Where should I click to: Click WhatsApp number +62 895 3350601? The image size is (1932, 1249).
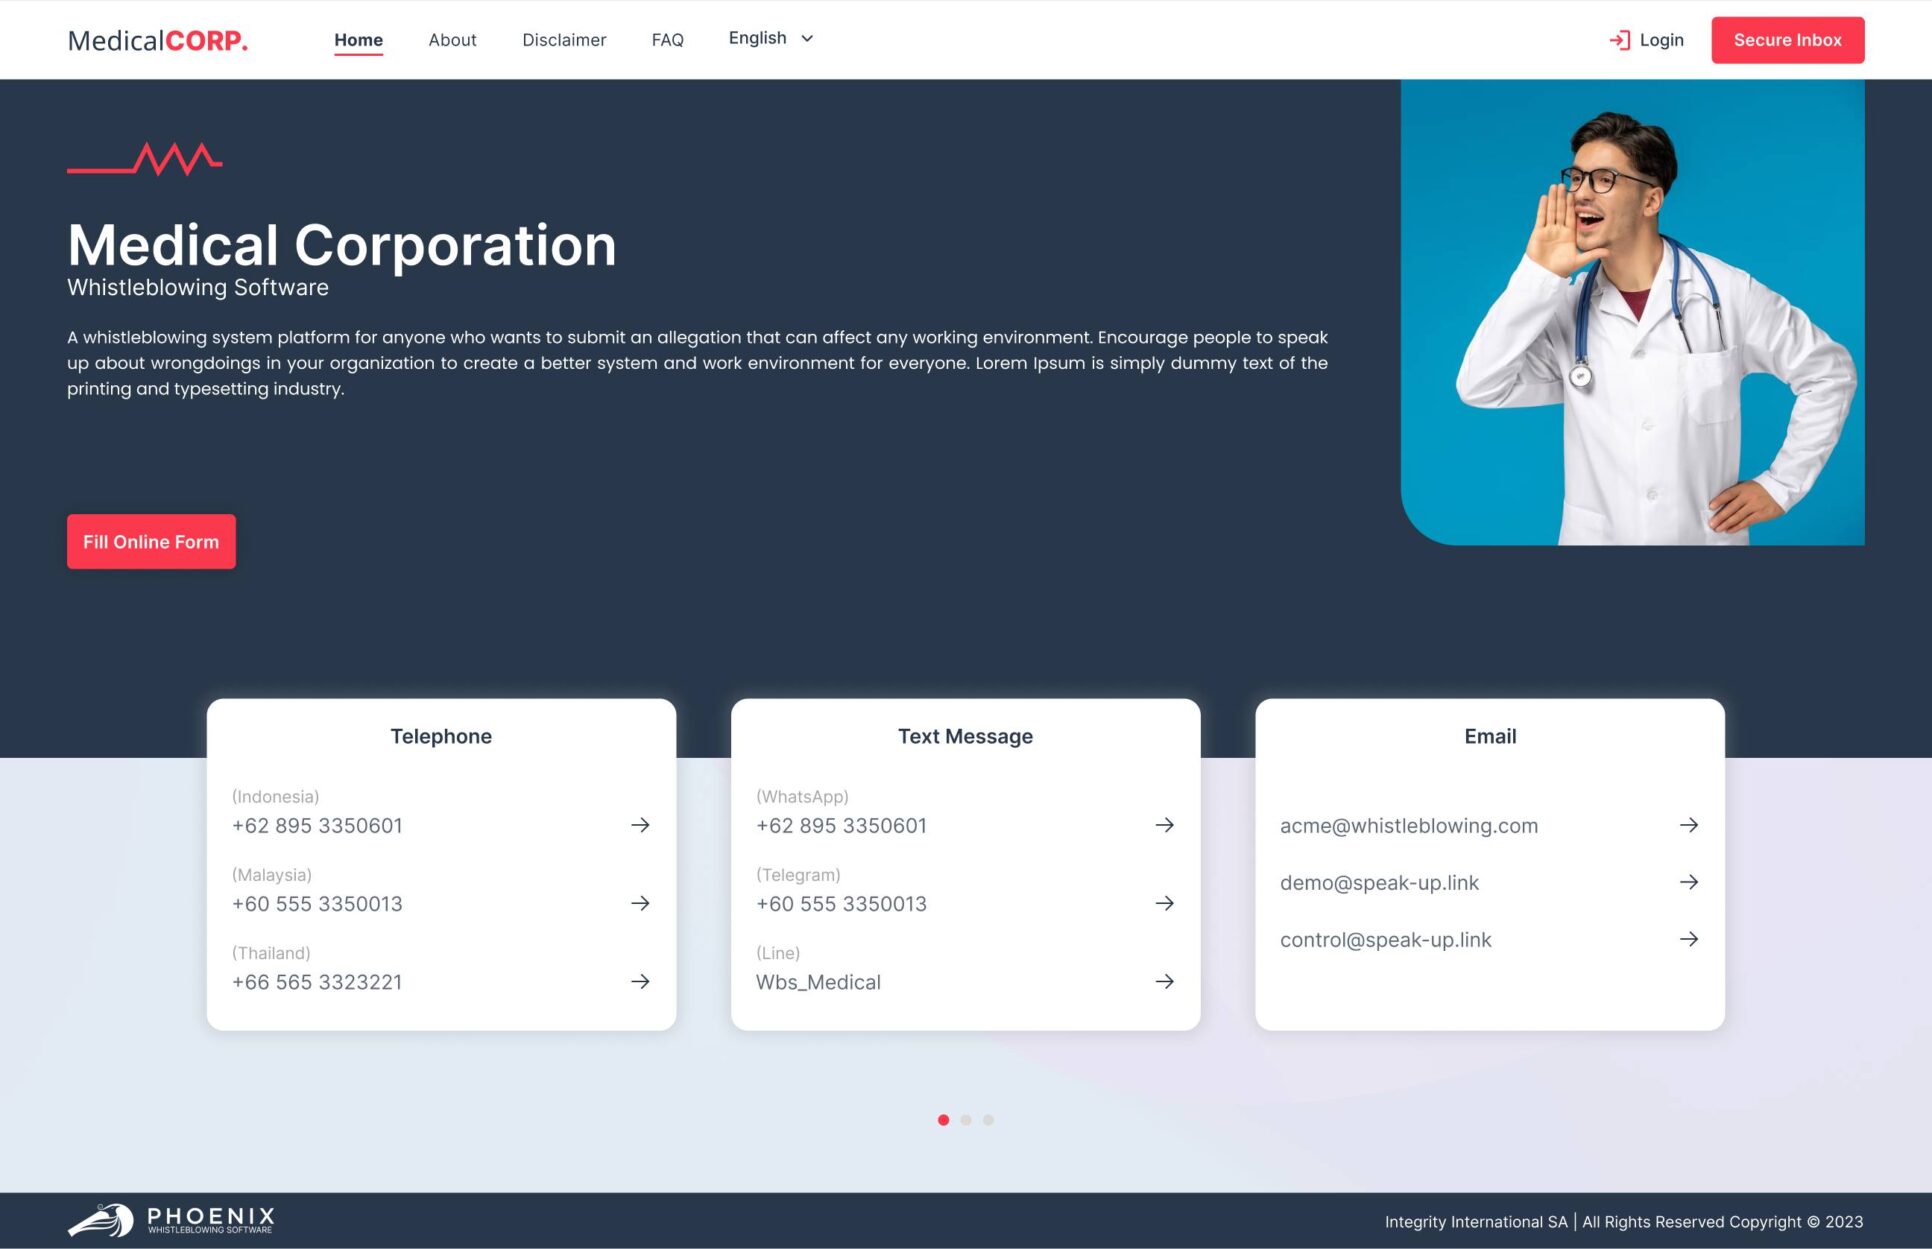pyautogui.click(x=841, y=826)
